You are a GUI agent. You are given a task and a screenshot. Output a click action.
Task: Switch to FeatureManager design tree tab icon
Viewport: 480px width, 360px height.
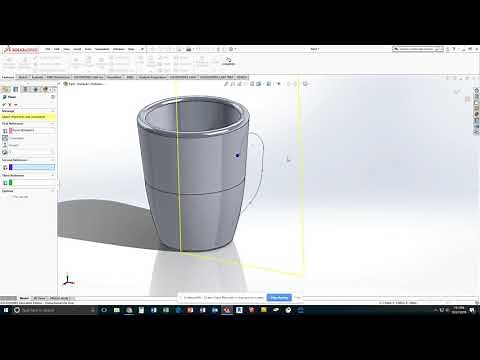[6, 89]
